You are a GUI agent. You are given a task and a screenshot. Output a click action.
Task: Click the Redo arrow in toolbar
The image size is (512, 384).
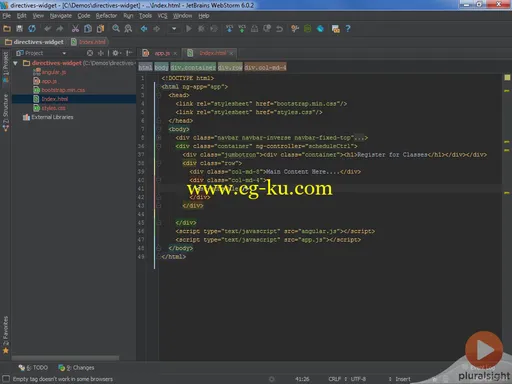click(x=60, y=29)
